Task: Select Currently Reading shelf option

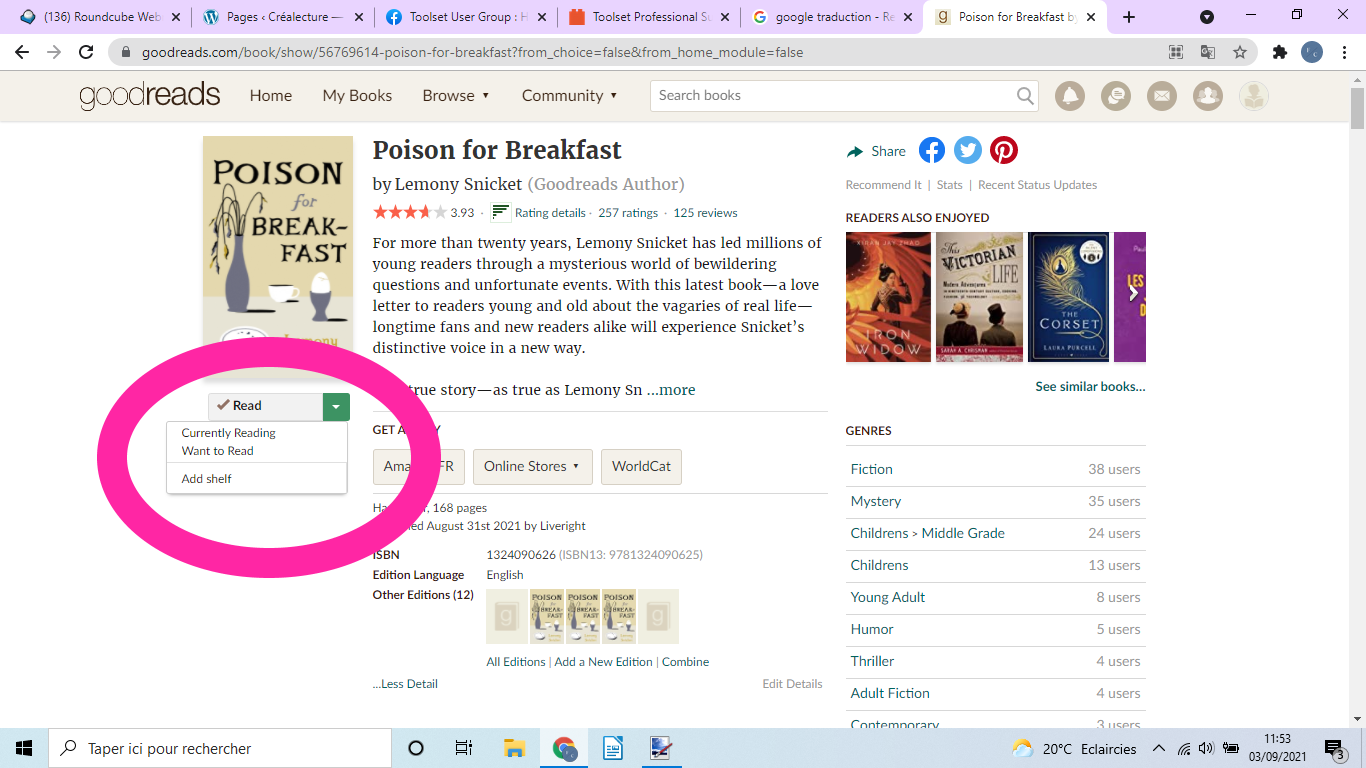Action: 228,433
